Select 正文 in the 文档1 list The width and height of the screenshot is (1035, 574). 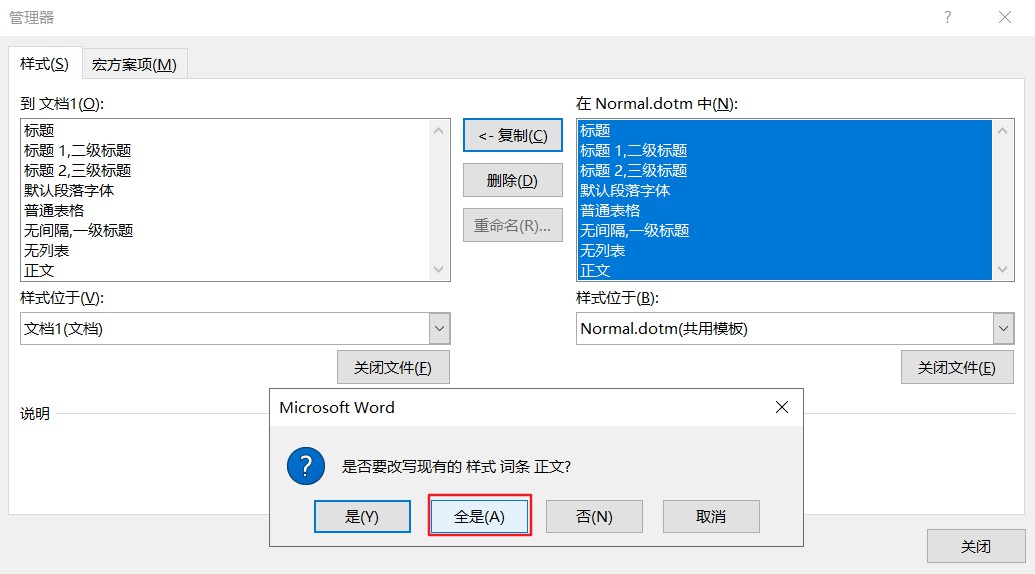click(225, 271)
